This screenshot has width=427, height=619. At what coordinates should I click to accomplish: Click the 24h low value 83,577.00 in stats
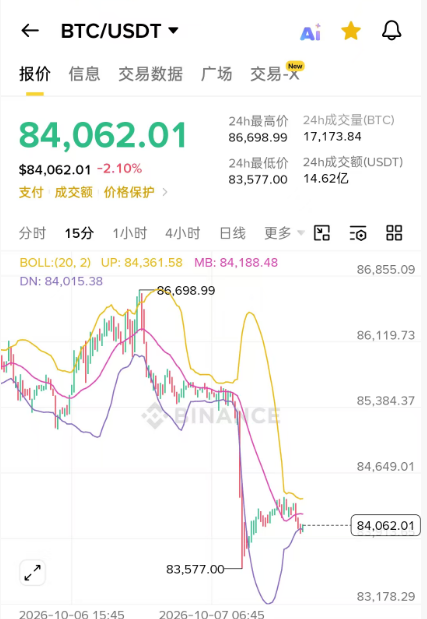pyautogui.click(x=258, y=180)
